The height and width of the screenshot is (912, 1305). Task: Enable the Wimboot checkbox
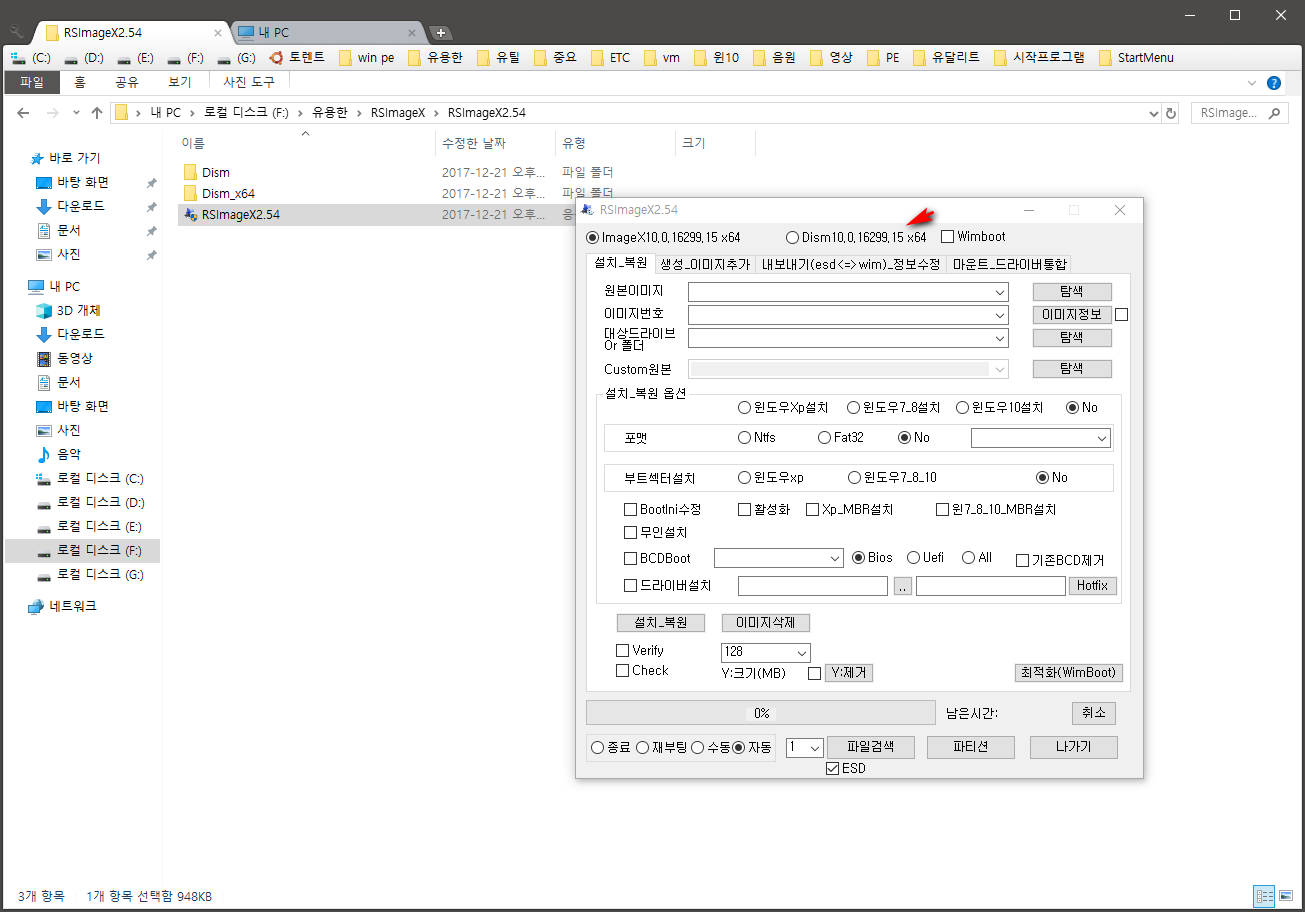click(x=948, y=237)
